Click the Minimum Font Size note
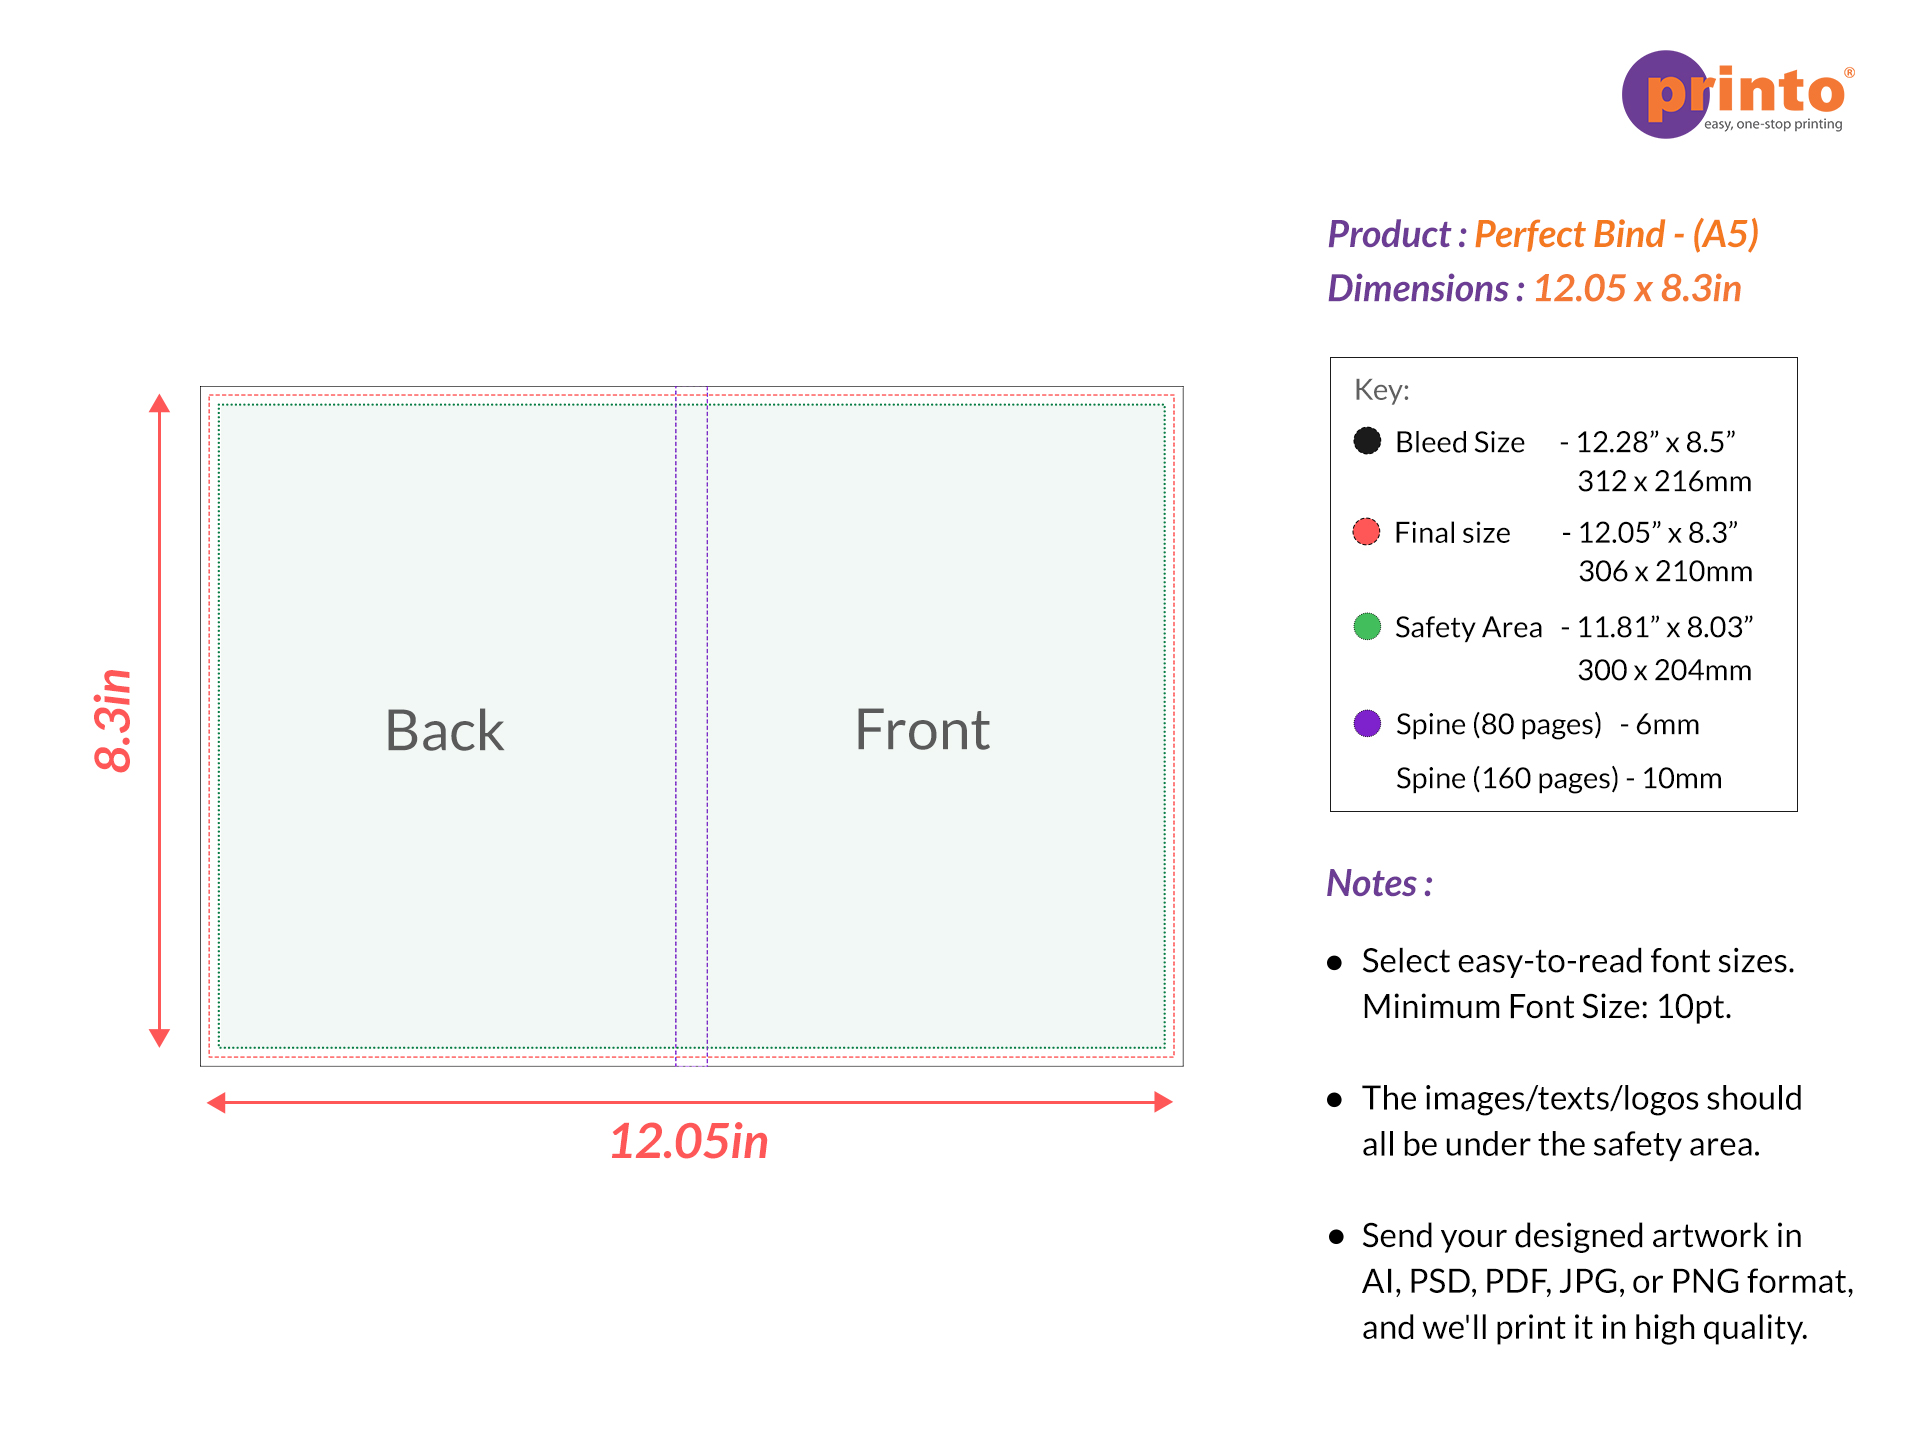1920x1440 pixels. pyautogui.click(x=1546, y=1006)
